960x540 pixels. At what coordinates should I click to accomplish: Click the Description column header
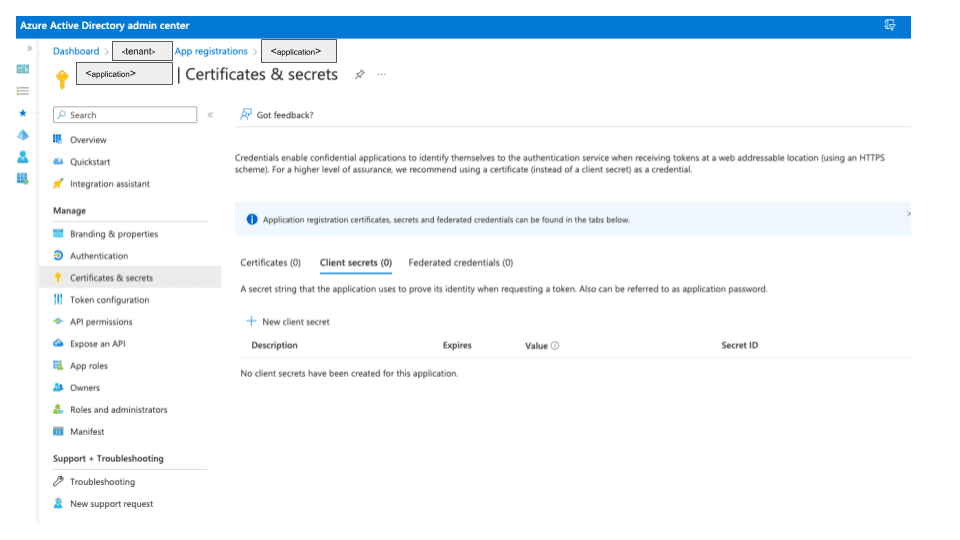[x=274, y=345]
